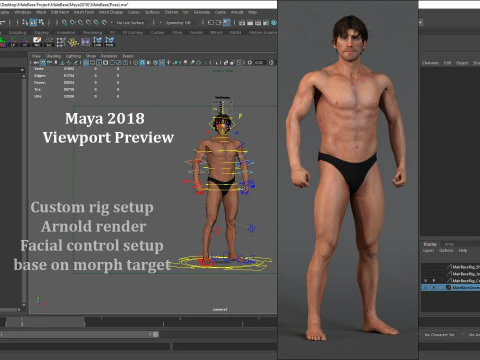480x360 pixels.
Task: Select Anim tab in Layer Editor
Action: pyautogui.click(x=449, y=244)
